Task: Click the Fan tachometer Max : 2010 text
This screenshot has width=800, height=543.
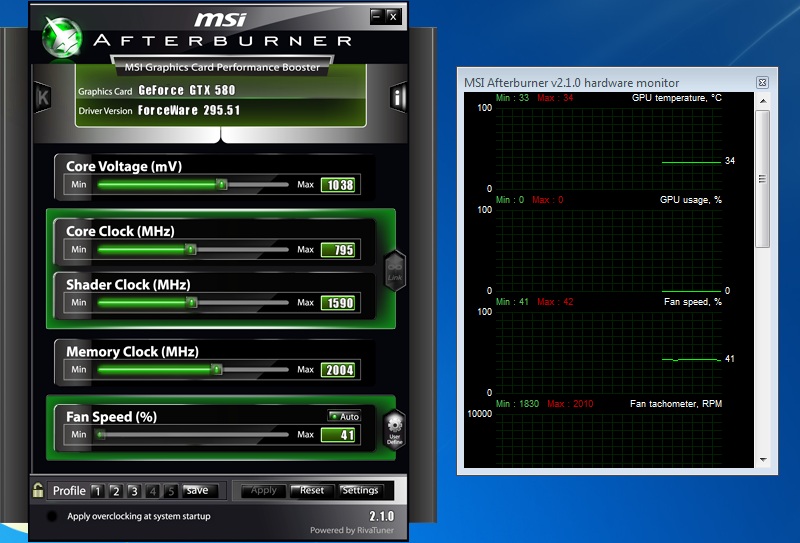Action: (x=570, y=404)
